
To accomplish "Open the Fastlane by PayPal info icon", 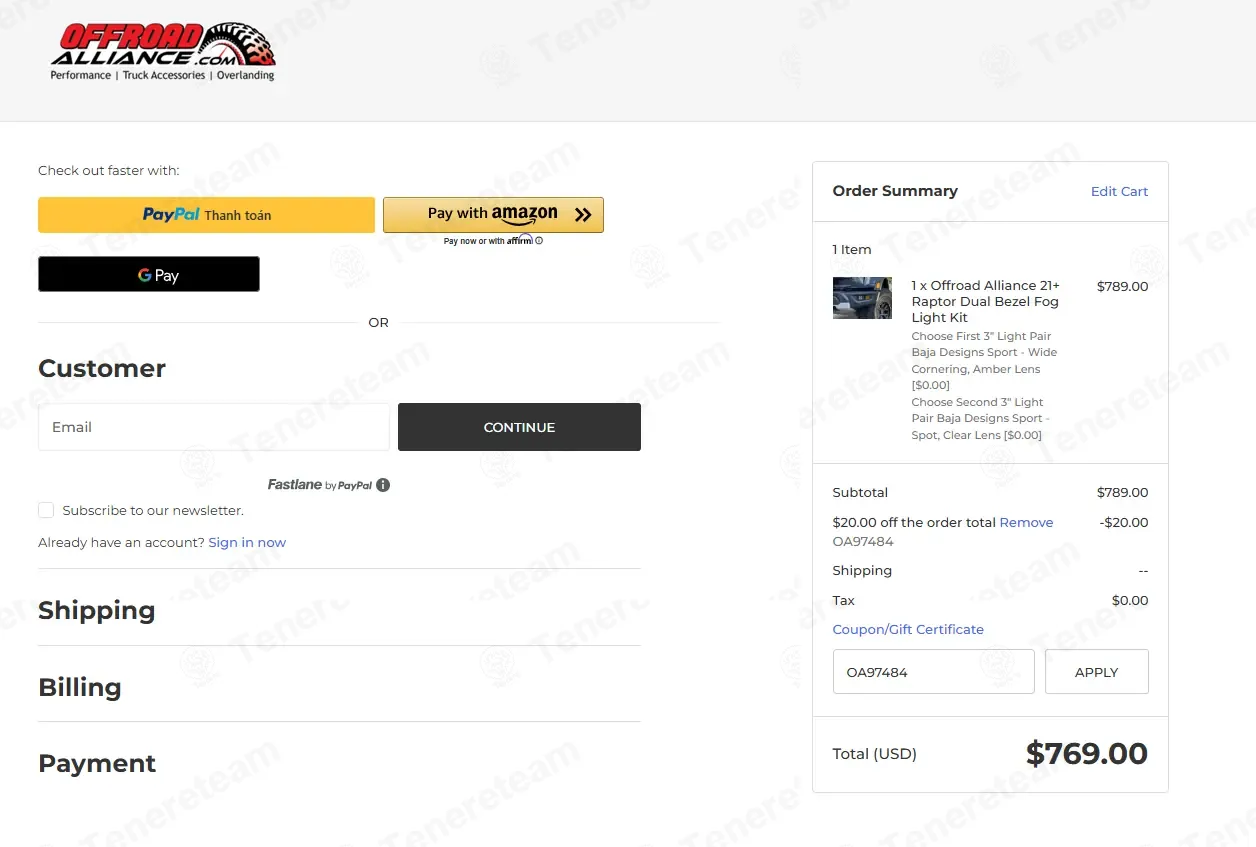I will pyautogui.click(x=383, y=485).
